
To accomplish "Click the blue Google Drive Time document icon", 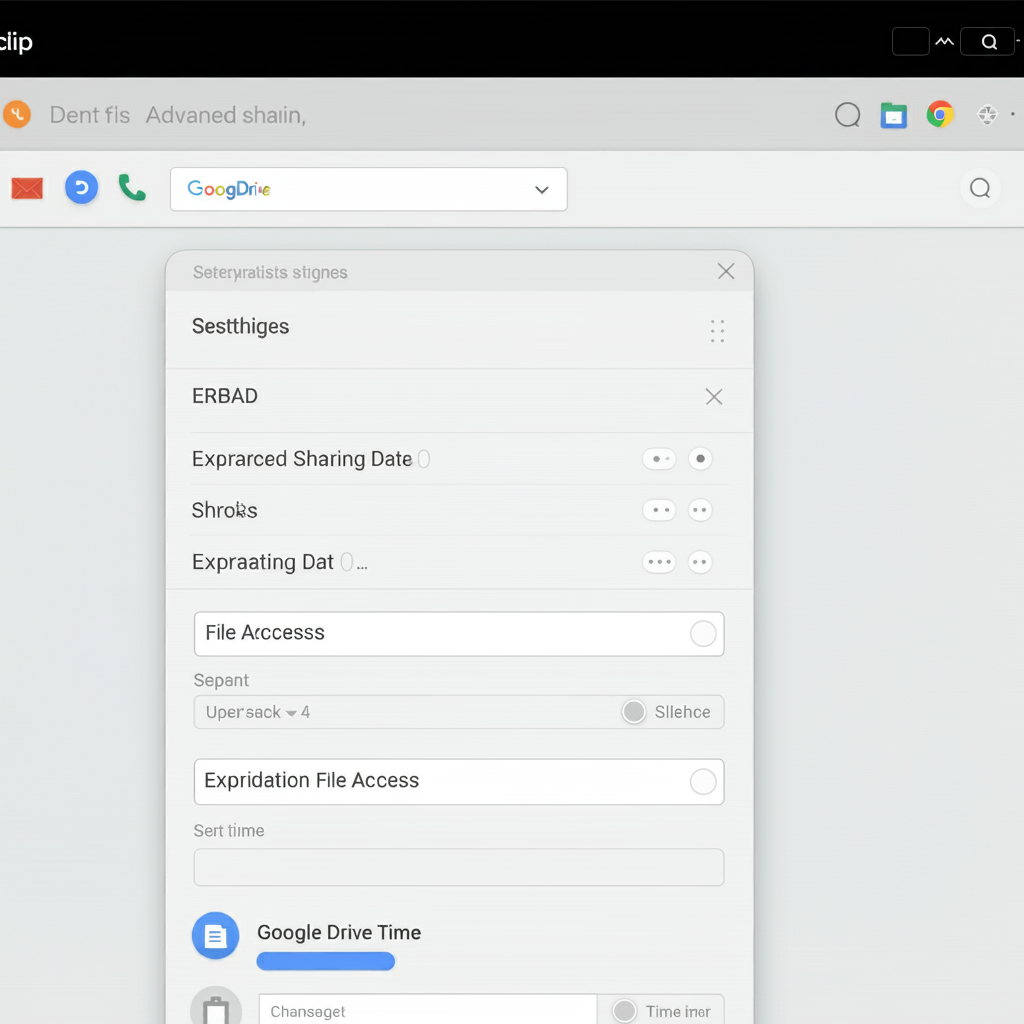I will [x=216, y=936].
